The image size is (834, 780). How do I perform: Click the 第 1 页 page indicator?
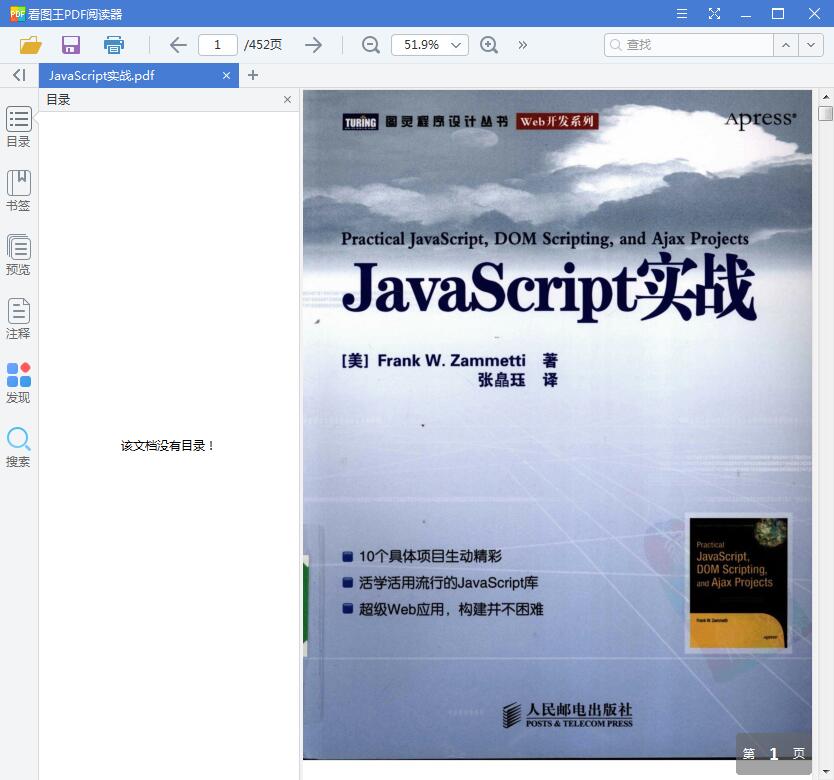(x=774, y=753)
